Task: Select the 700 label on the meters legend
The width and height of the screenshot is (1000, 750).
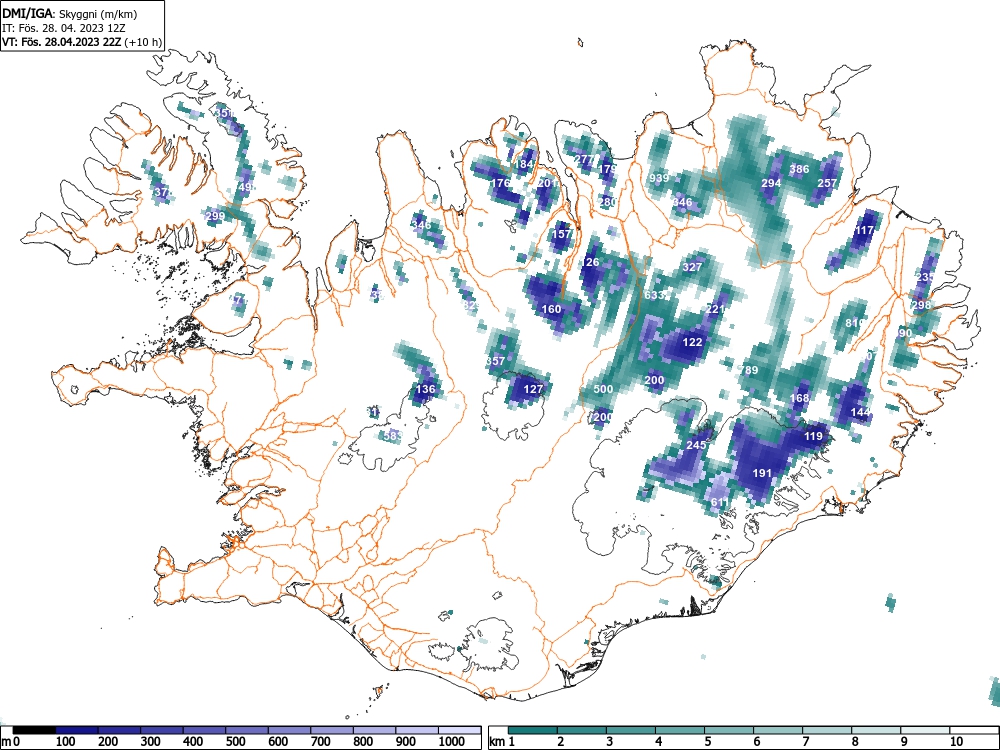Action: click(x=321, y=742)
